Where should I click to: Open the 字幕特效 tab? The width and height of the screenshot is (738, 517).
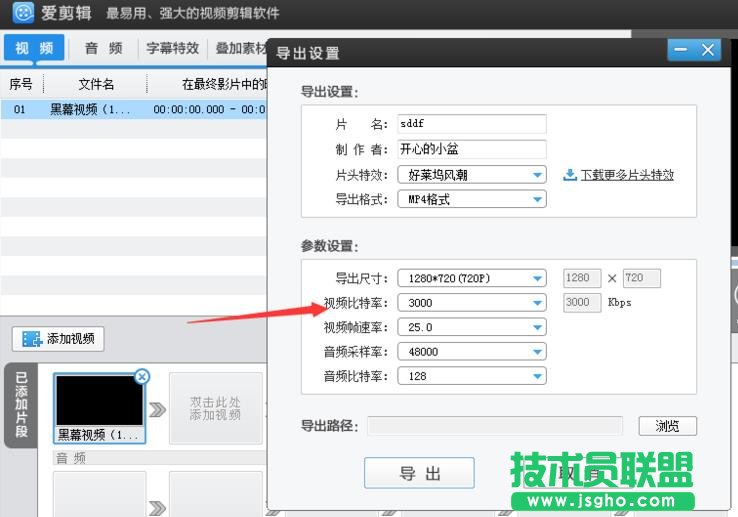tap(172, 48)
